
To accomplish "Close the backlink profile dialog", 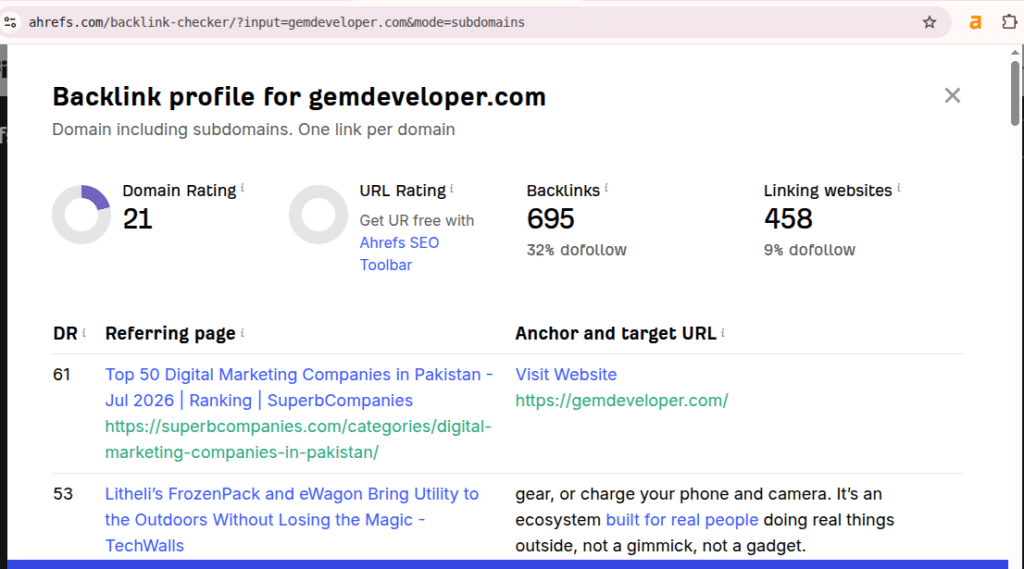I will coord(952,95).
